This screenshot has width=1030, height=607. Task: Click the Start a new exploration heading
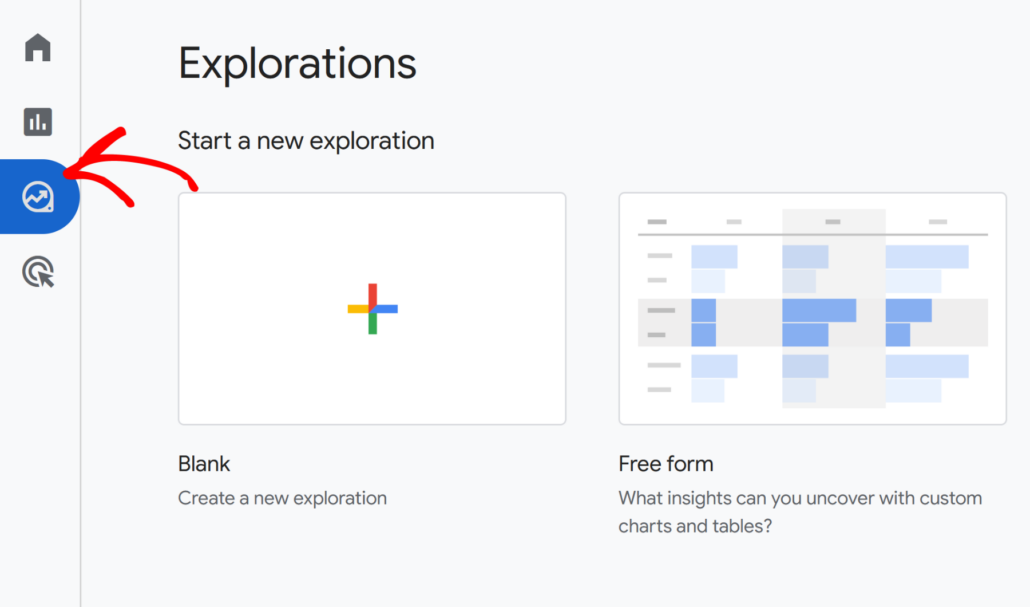pyautogui.click(x=306, y=140)
